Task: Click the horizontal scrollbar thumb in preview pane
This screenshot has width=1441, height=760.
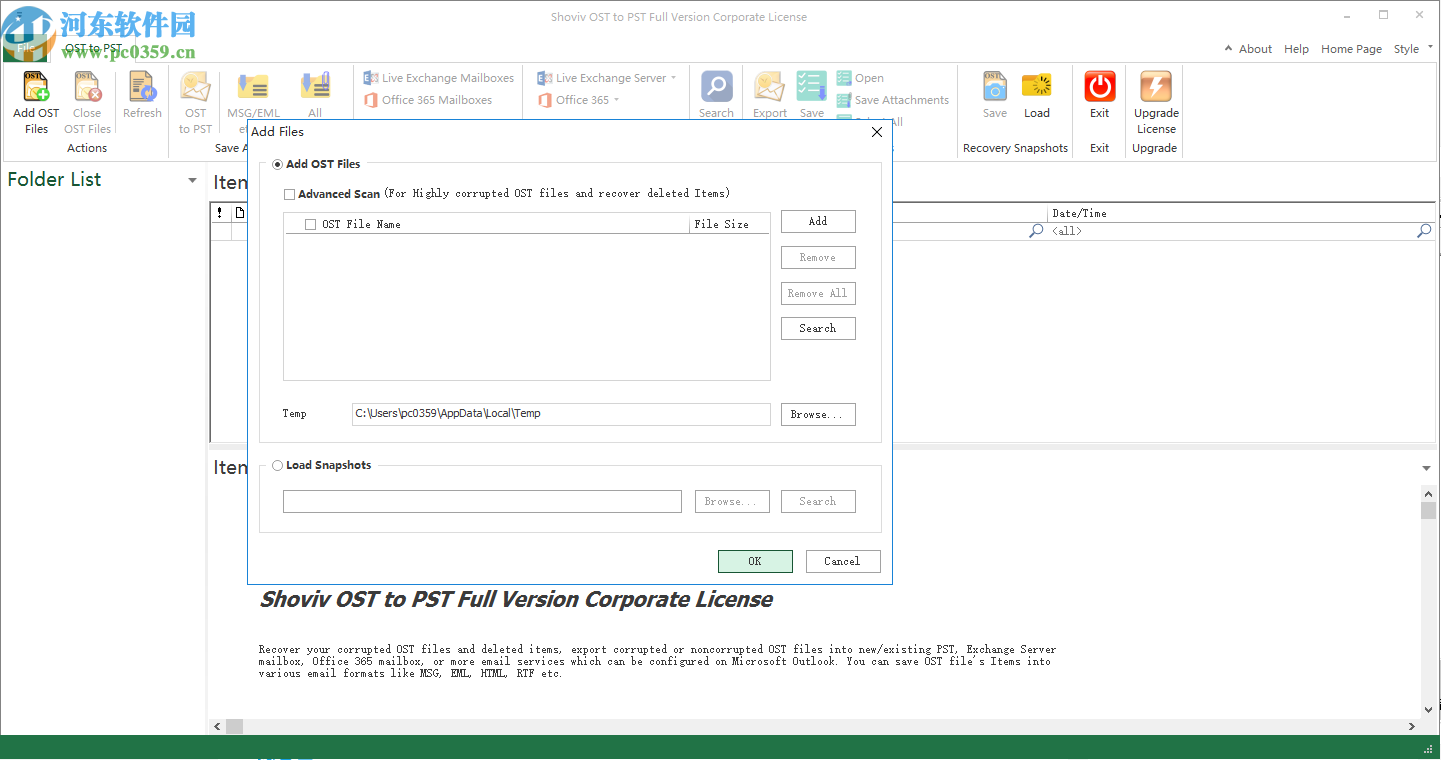Action: 234,725
